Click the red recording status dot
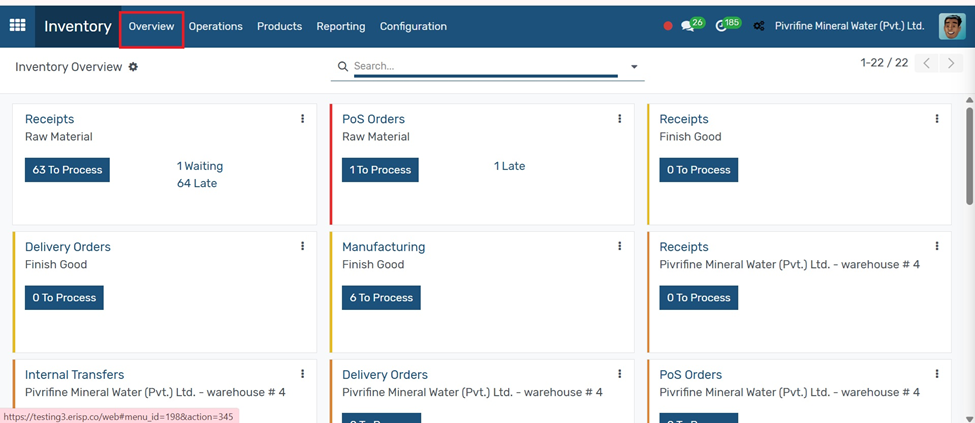This screenshot has width=975, height=423. pos(668,26)
